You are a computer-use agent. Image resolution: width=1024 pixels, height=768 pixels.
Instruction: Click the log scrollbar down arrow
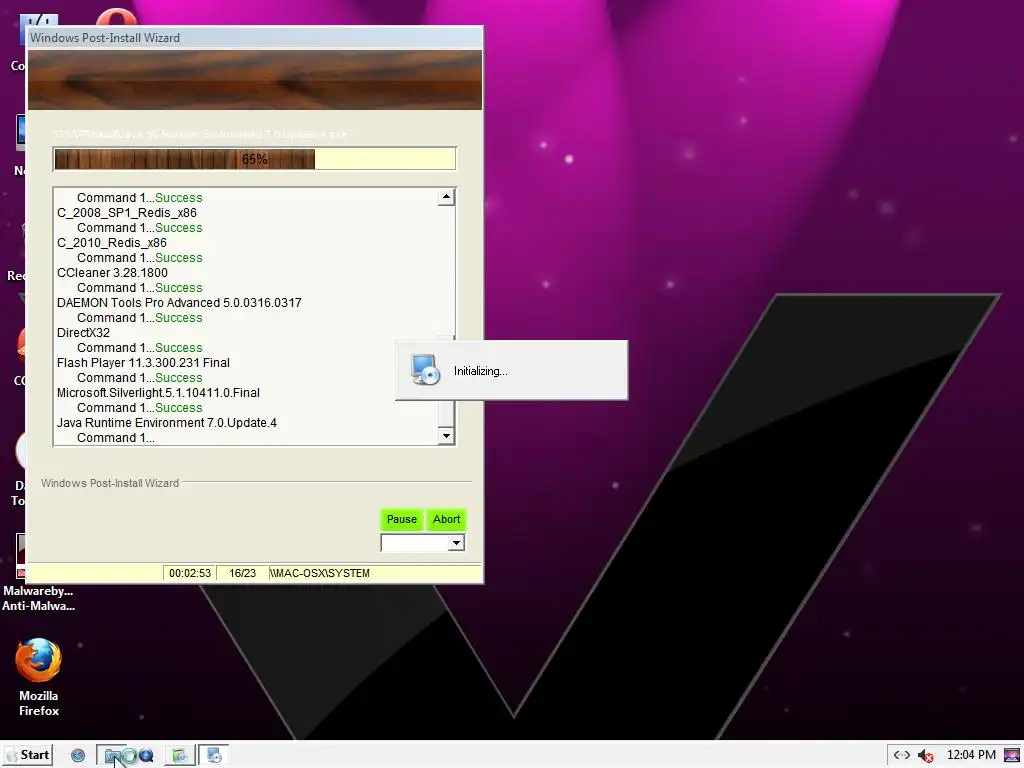pyautogui.click(x=446, y=436)
